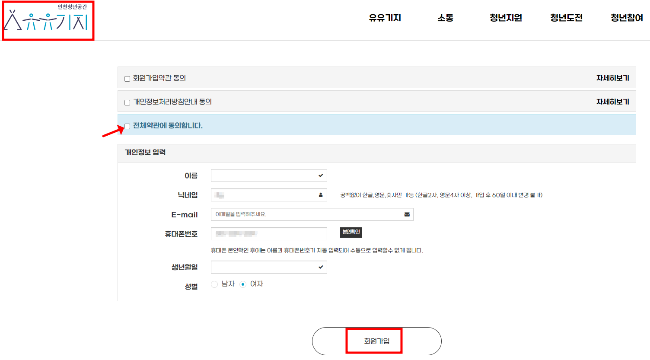Image resolution: width=650 pixels, height=360 pixels.
Task: View 자세히보기 for 회원가입약관
Action: 613,78
